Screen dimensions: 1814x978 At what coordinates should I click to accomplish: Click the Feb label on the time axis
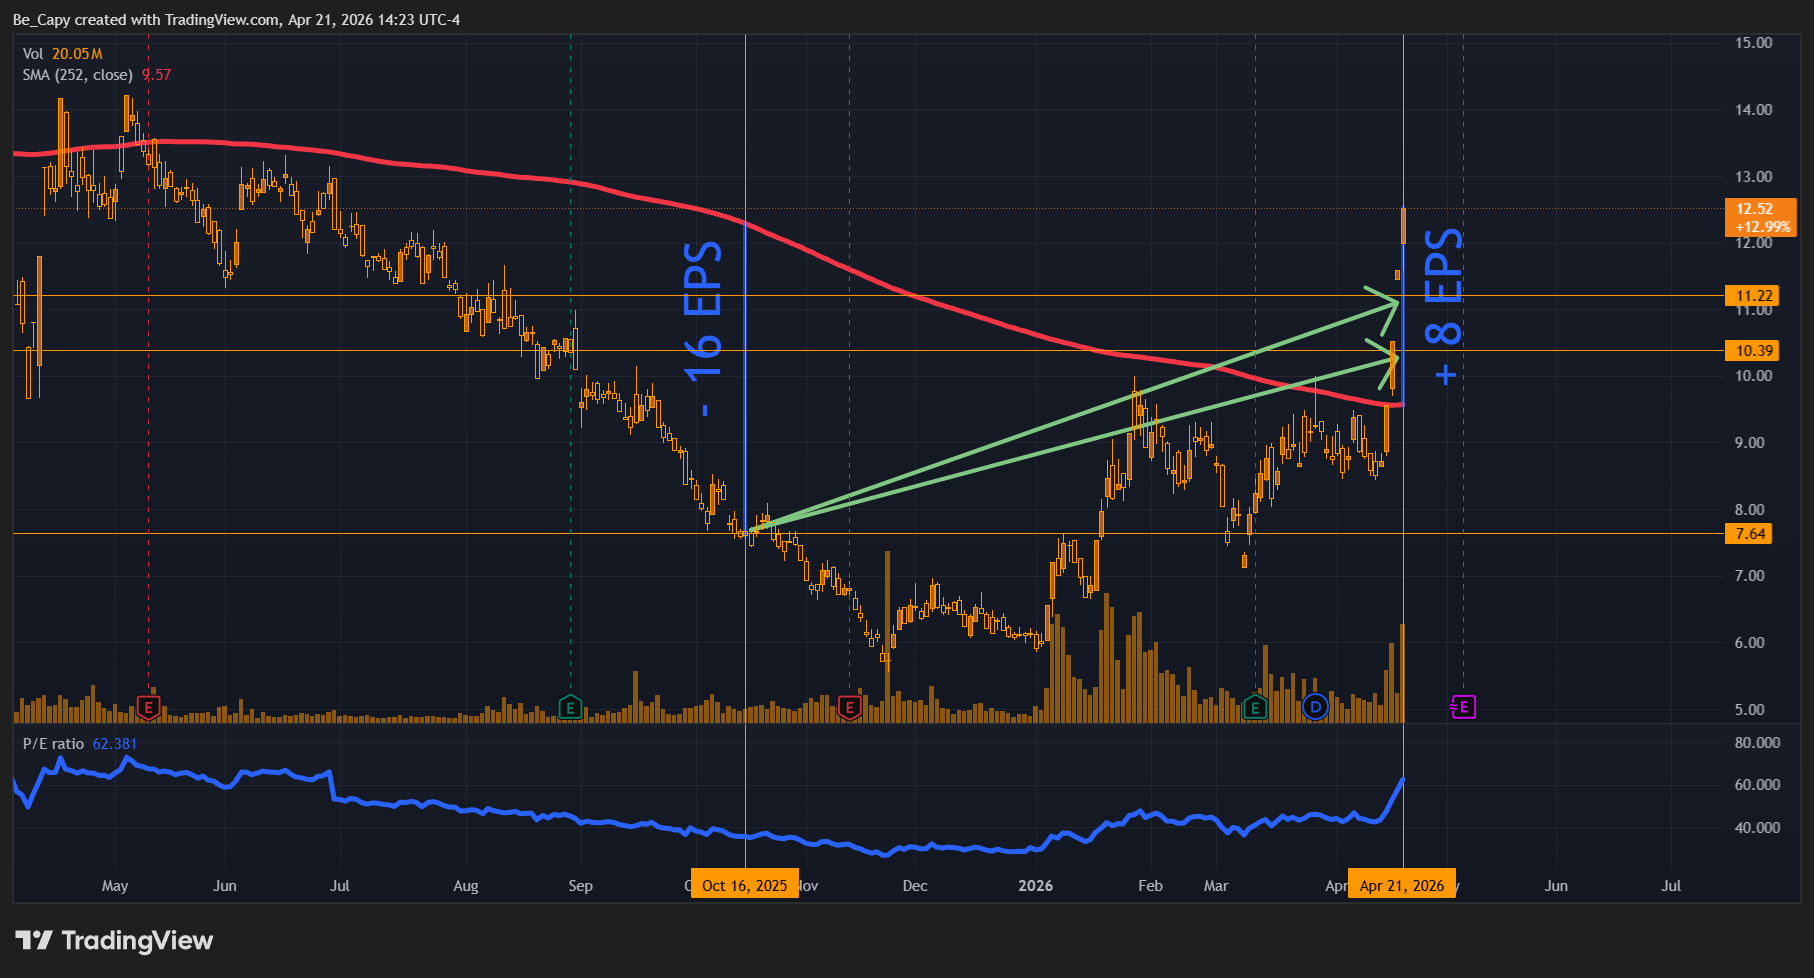(x=1151, y=886)
